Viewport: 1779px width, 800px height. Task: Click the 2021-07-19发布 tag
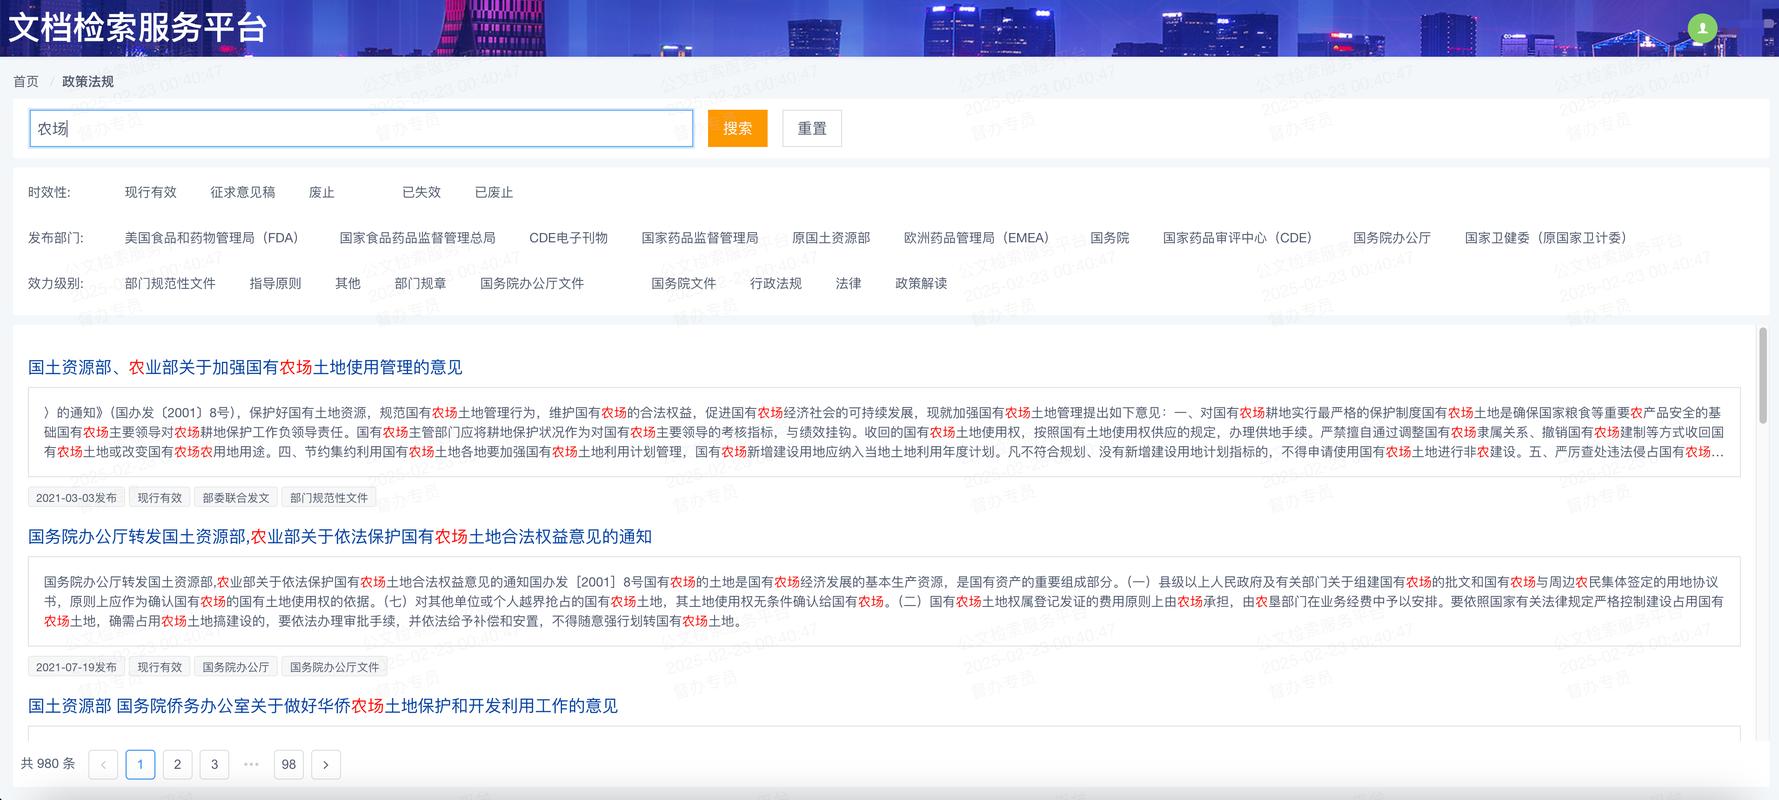76,666
